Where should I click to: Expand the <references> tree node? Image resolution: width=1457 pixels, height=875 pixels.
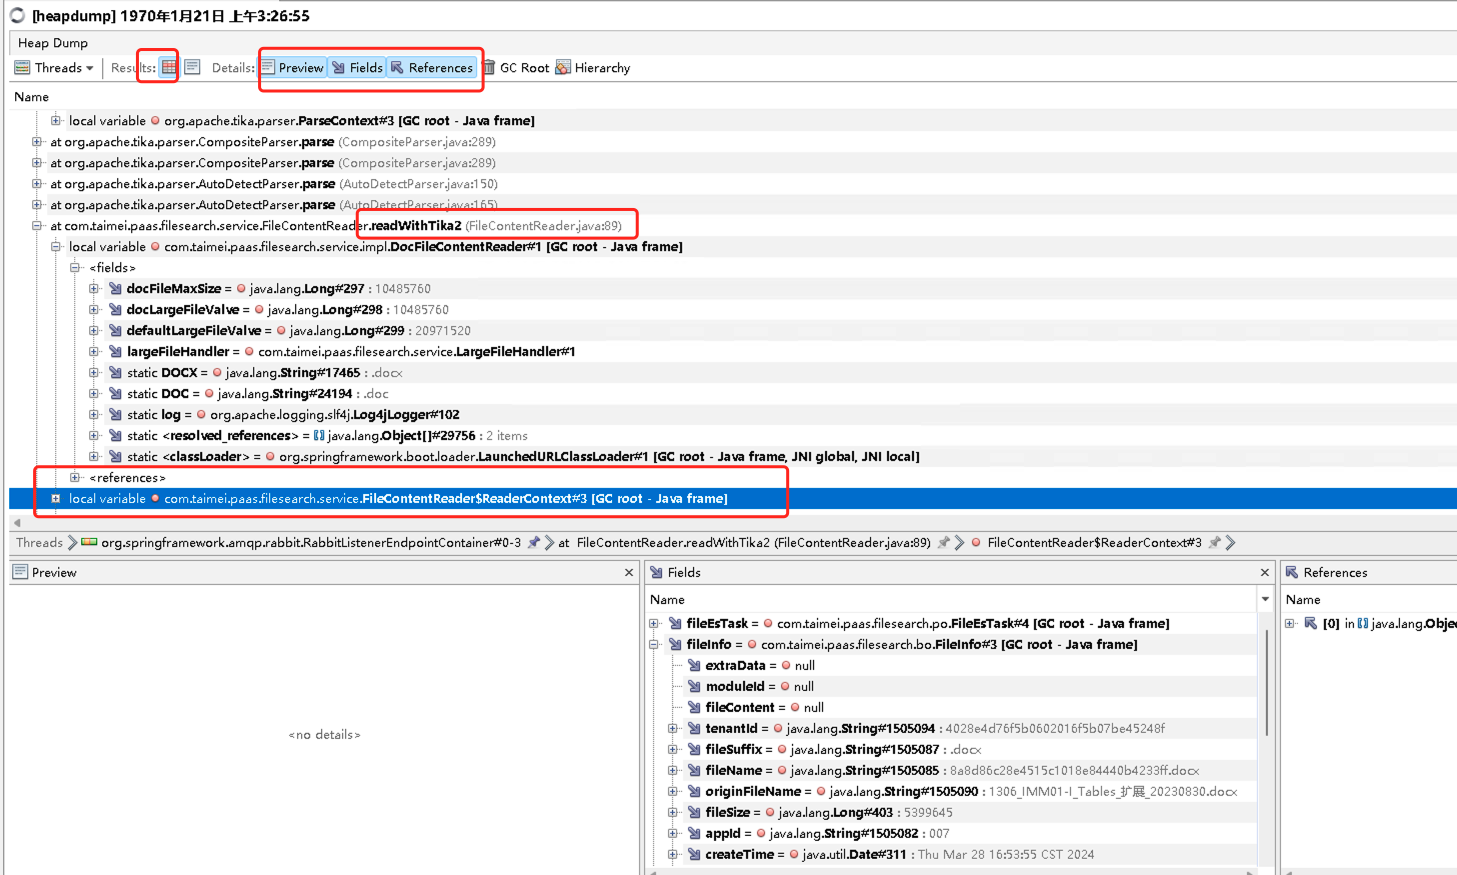tap(75, 478)
